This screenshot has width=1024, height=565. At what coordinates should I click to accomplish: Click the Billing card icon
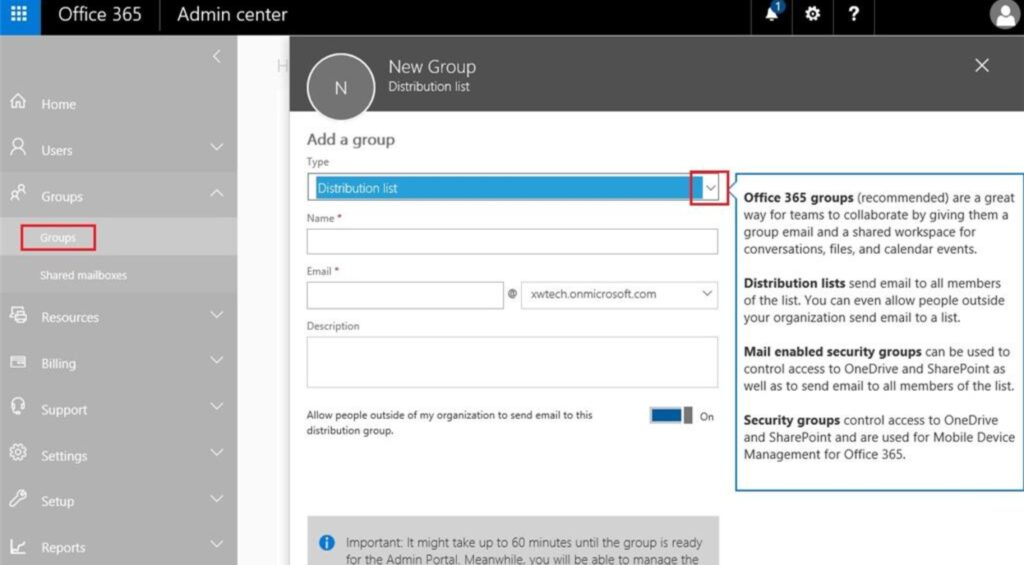pyautogui.click(x=18, y=362)
